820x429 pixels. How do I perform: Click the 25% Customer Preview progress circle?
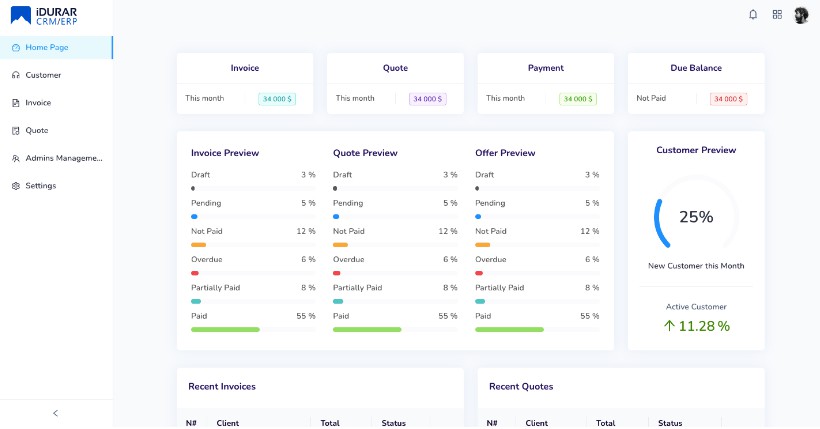click(x=696, y=217)
